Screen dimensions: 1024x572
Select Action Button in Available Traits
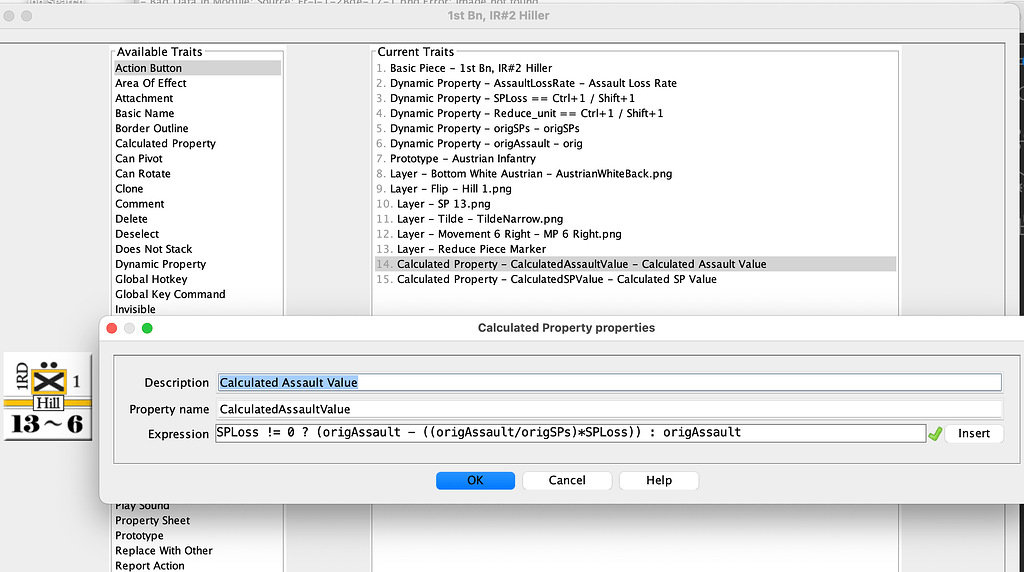(197, 68)
